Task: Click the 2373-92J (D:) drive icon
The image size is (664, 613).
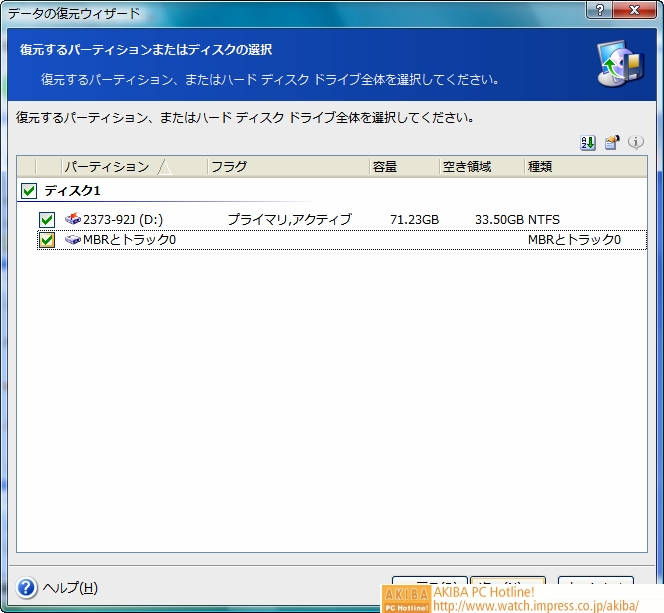Action: [73, 219]
